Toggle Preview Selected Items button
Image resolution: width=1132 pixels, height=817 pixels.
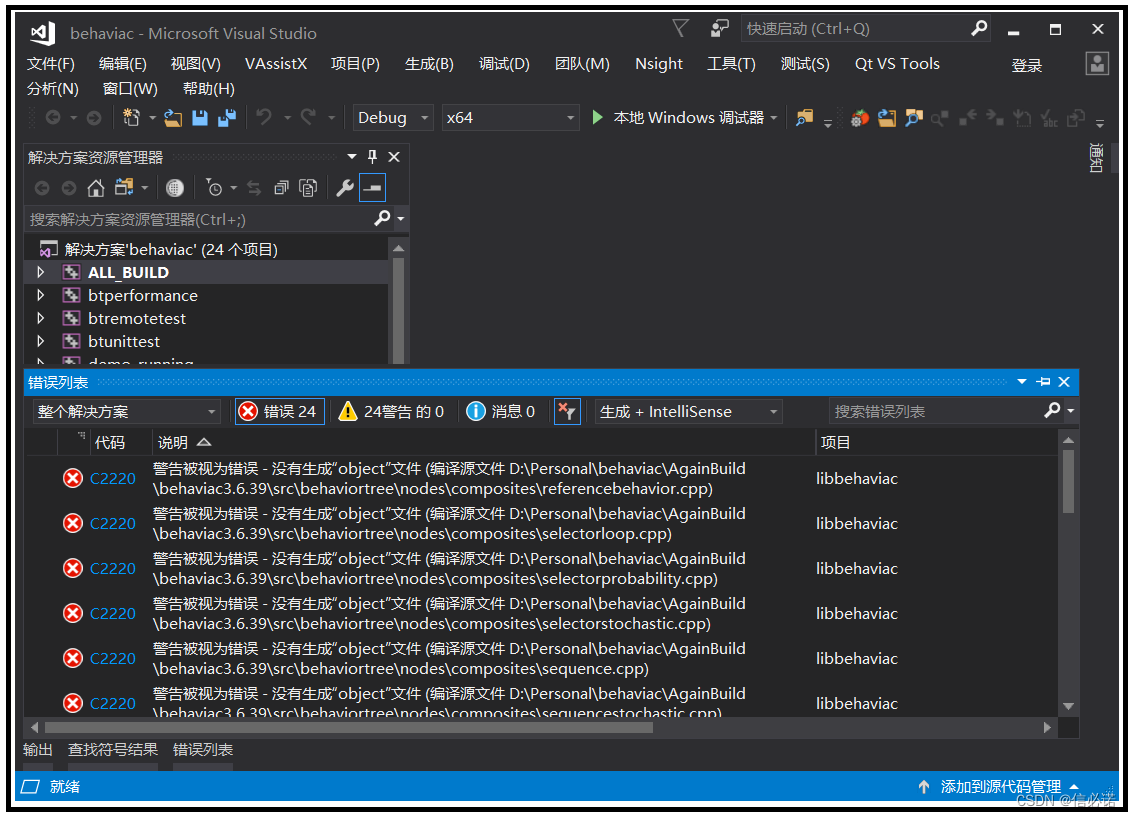(x=373, y=188)
